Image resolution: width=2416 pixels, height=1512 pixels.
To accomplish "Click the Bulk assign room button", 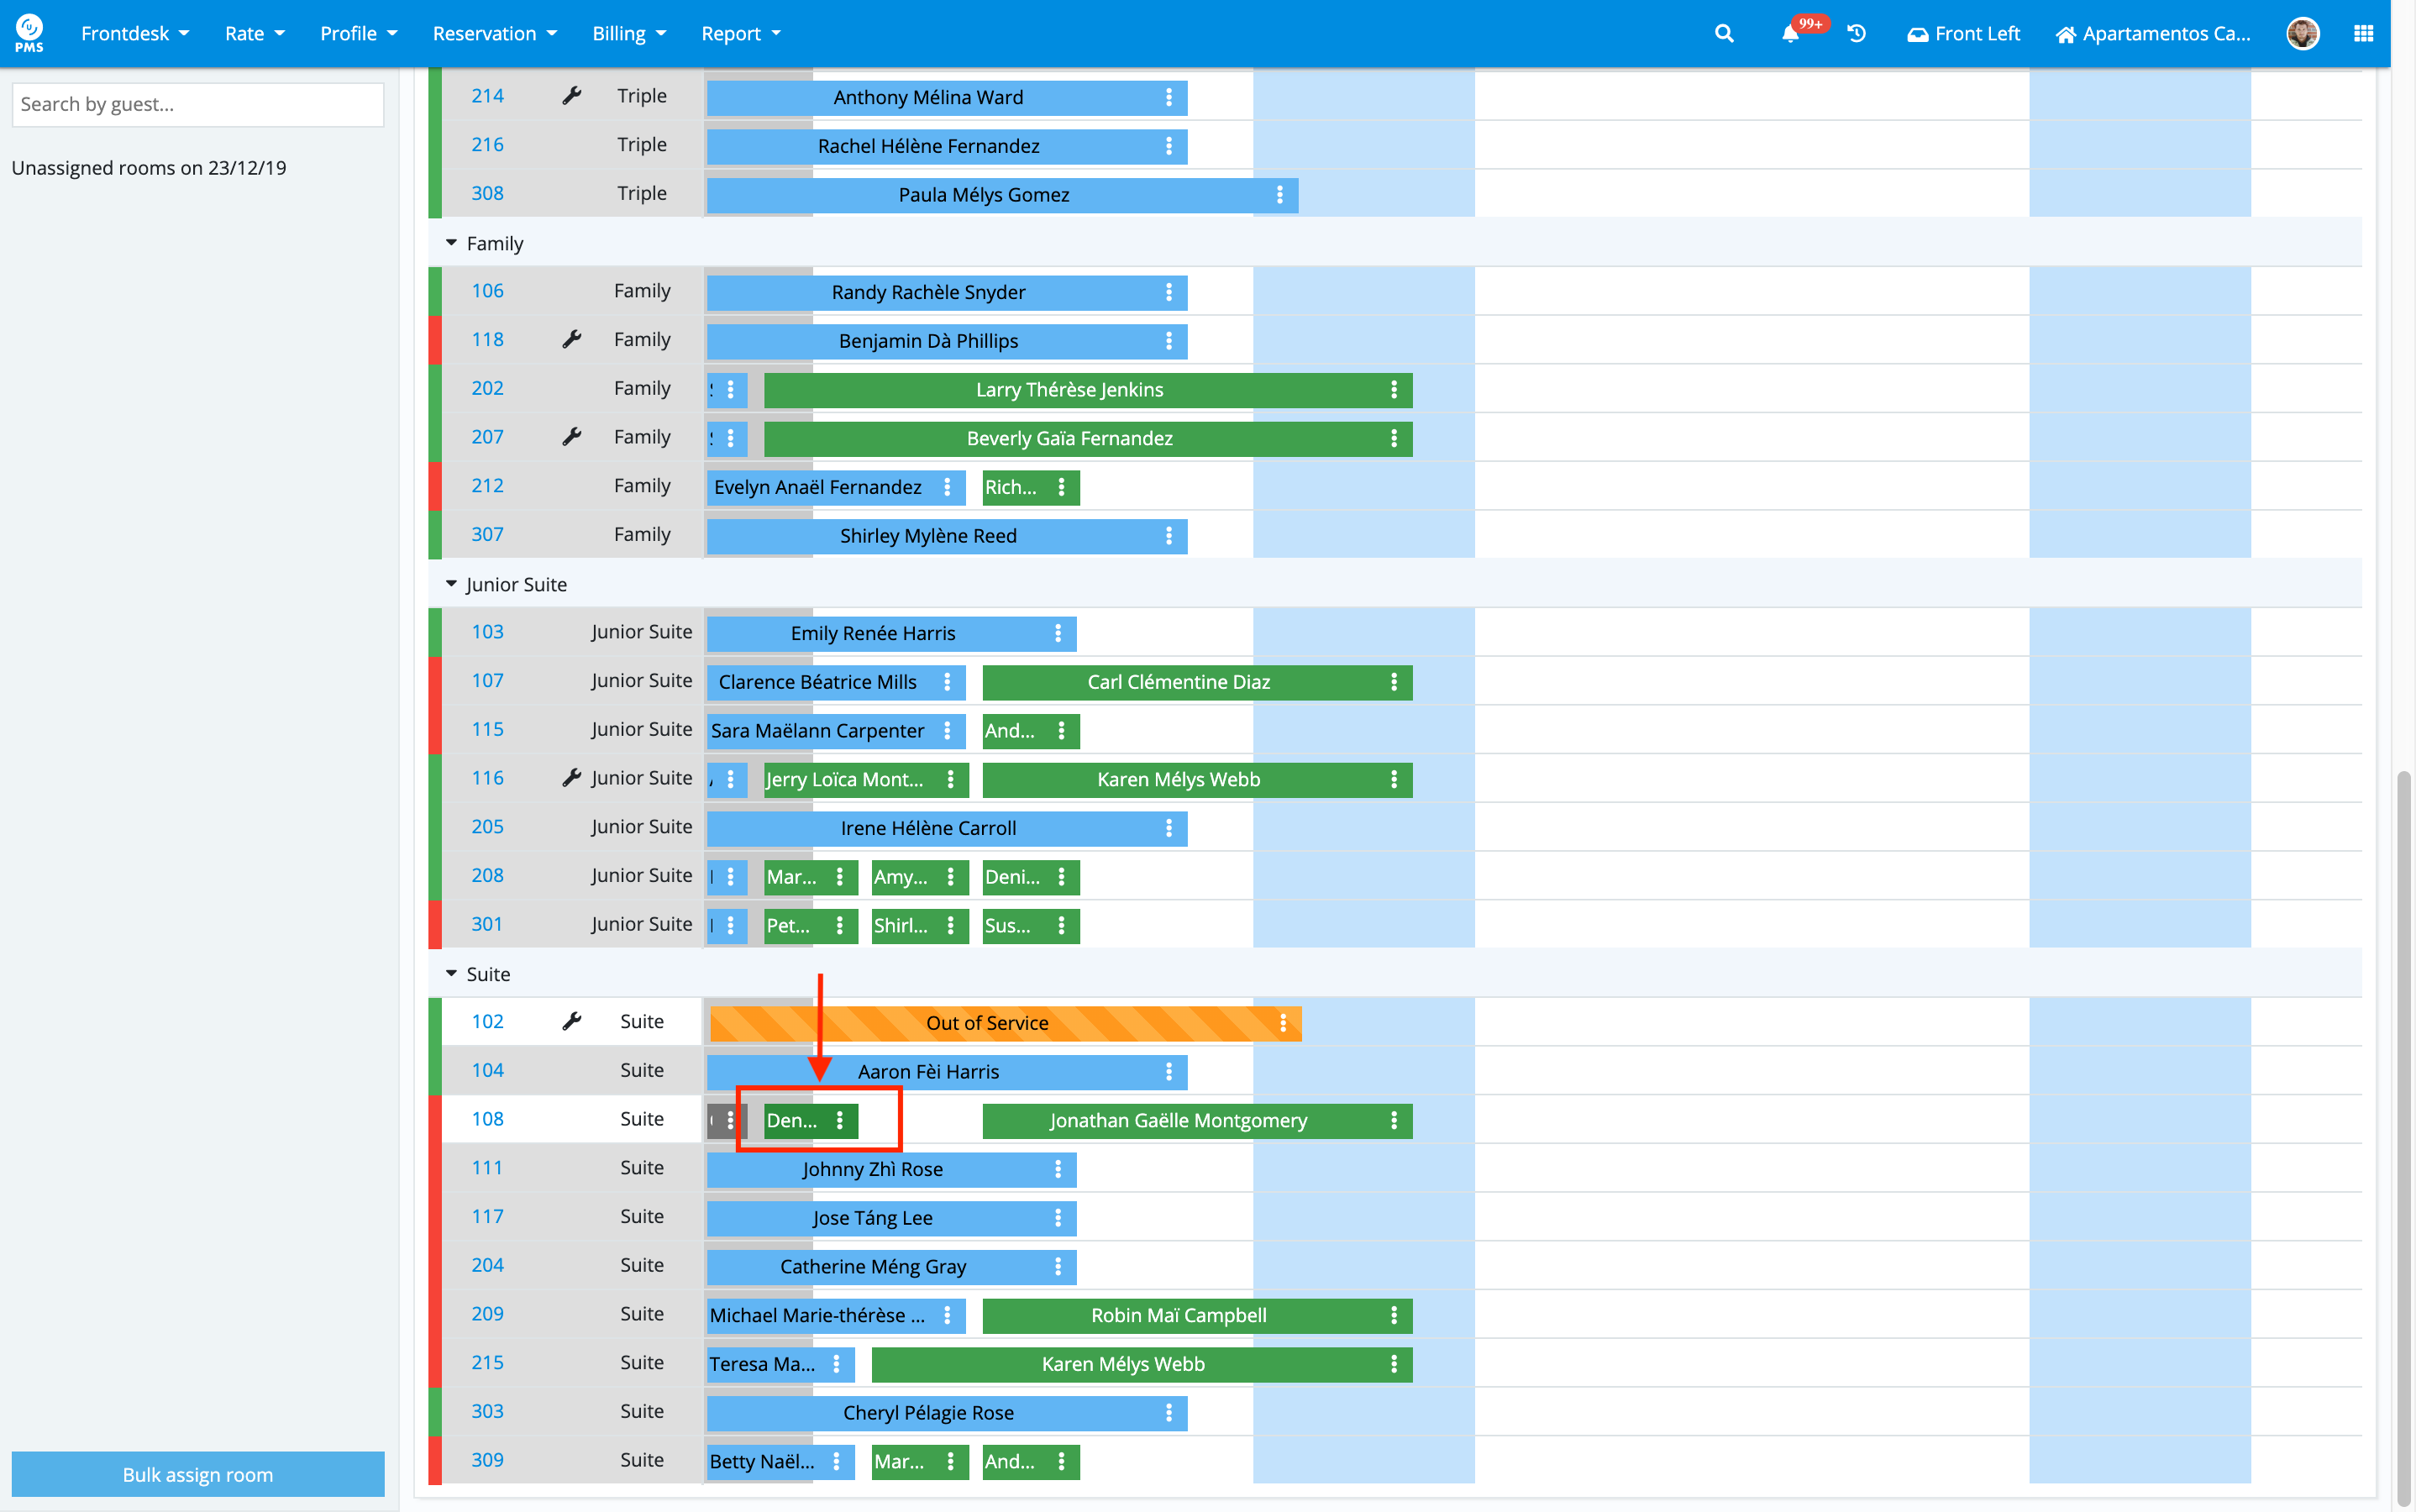I will pos(197,1474).
